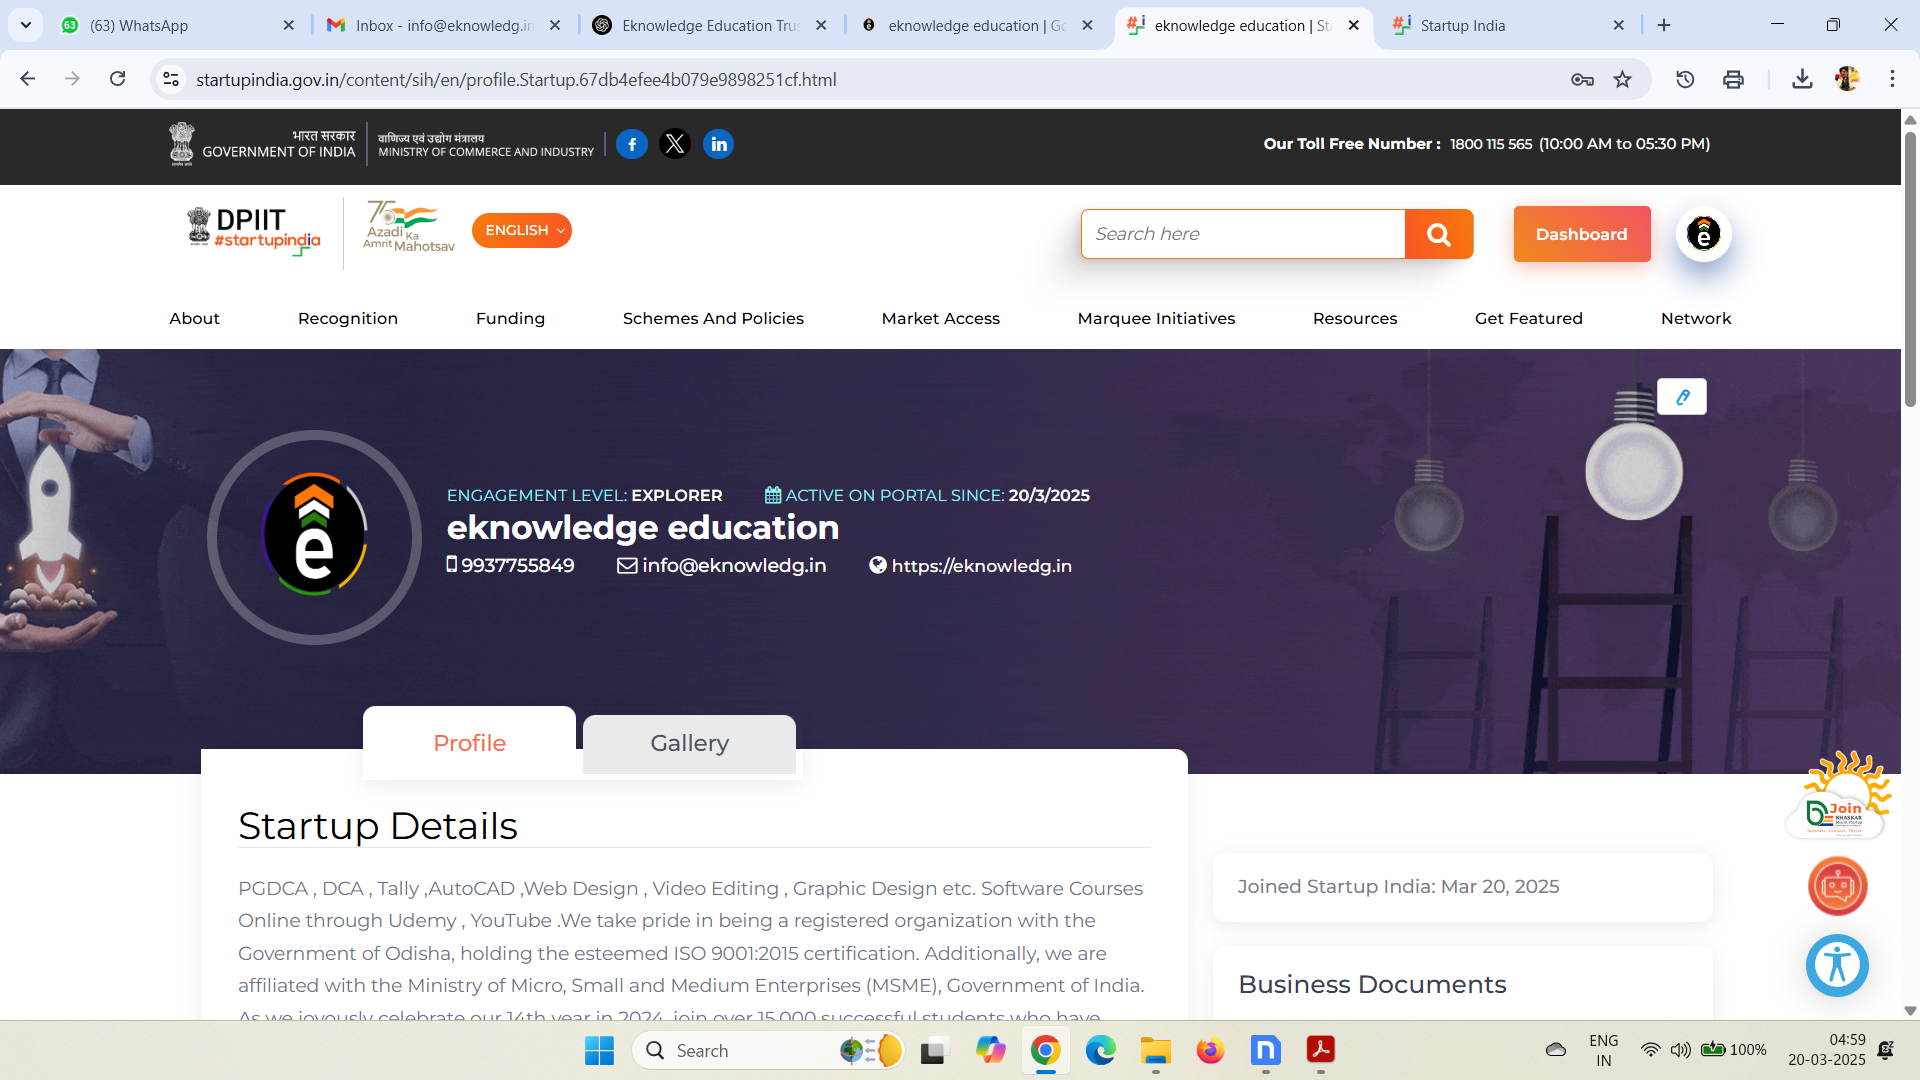Click the Dashboard button
1920x1080 pixels.
1581,234
